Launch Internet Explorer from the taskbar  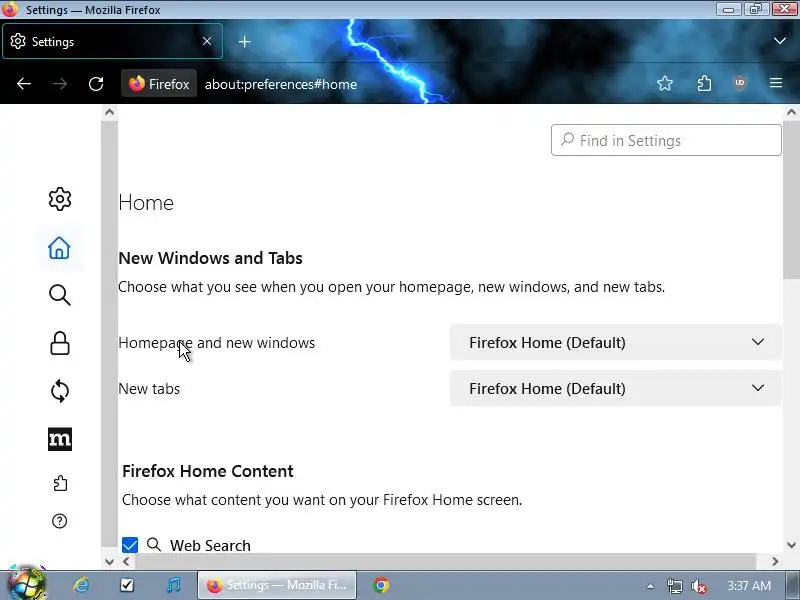pos(81,585)
